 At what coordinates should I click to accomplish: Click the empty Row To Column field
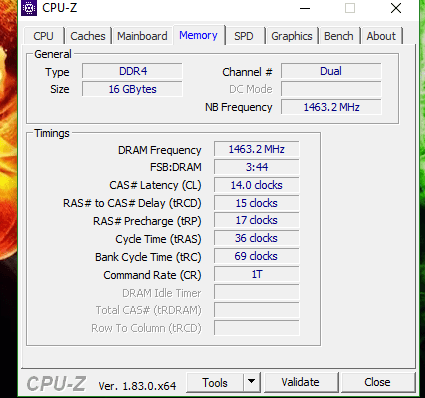[x=256, y=328]
